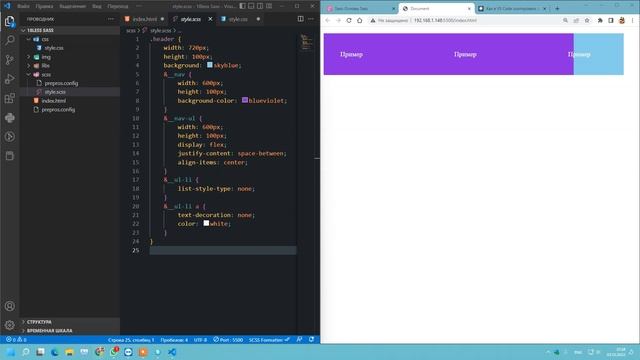640x360 pixels.
Task: Open the Chrome side panel icon
Action: coord(611,20)
